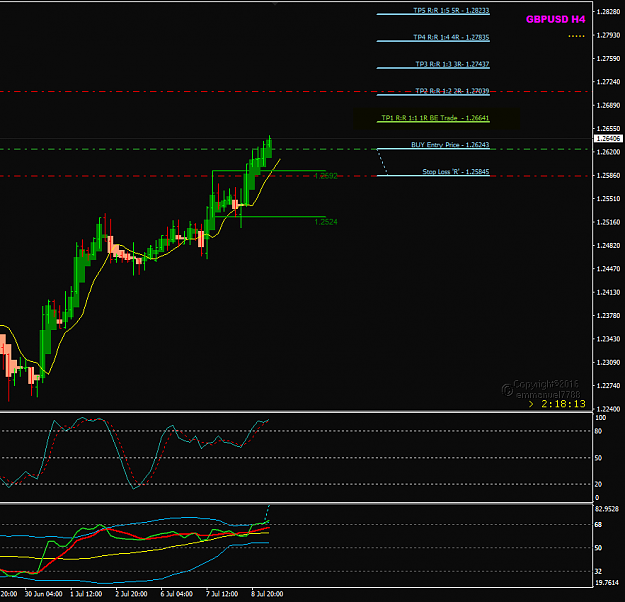Click the current price tag 1.26406
Screen dimensions: 625x602
[x=607, y=138]
